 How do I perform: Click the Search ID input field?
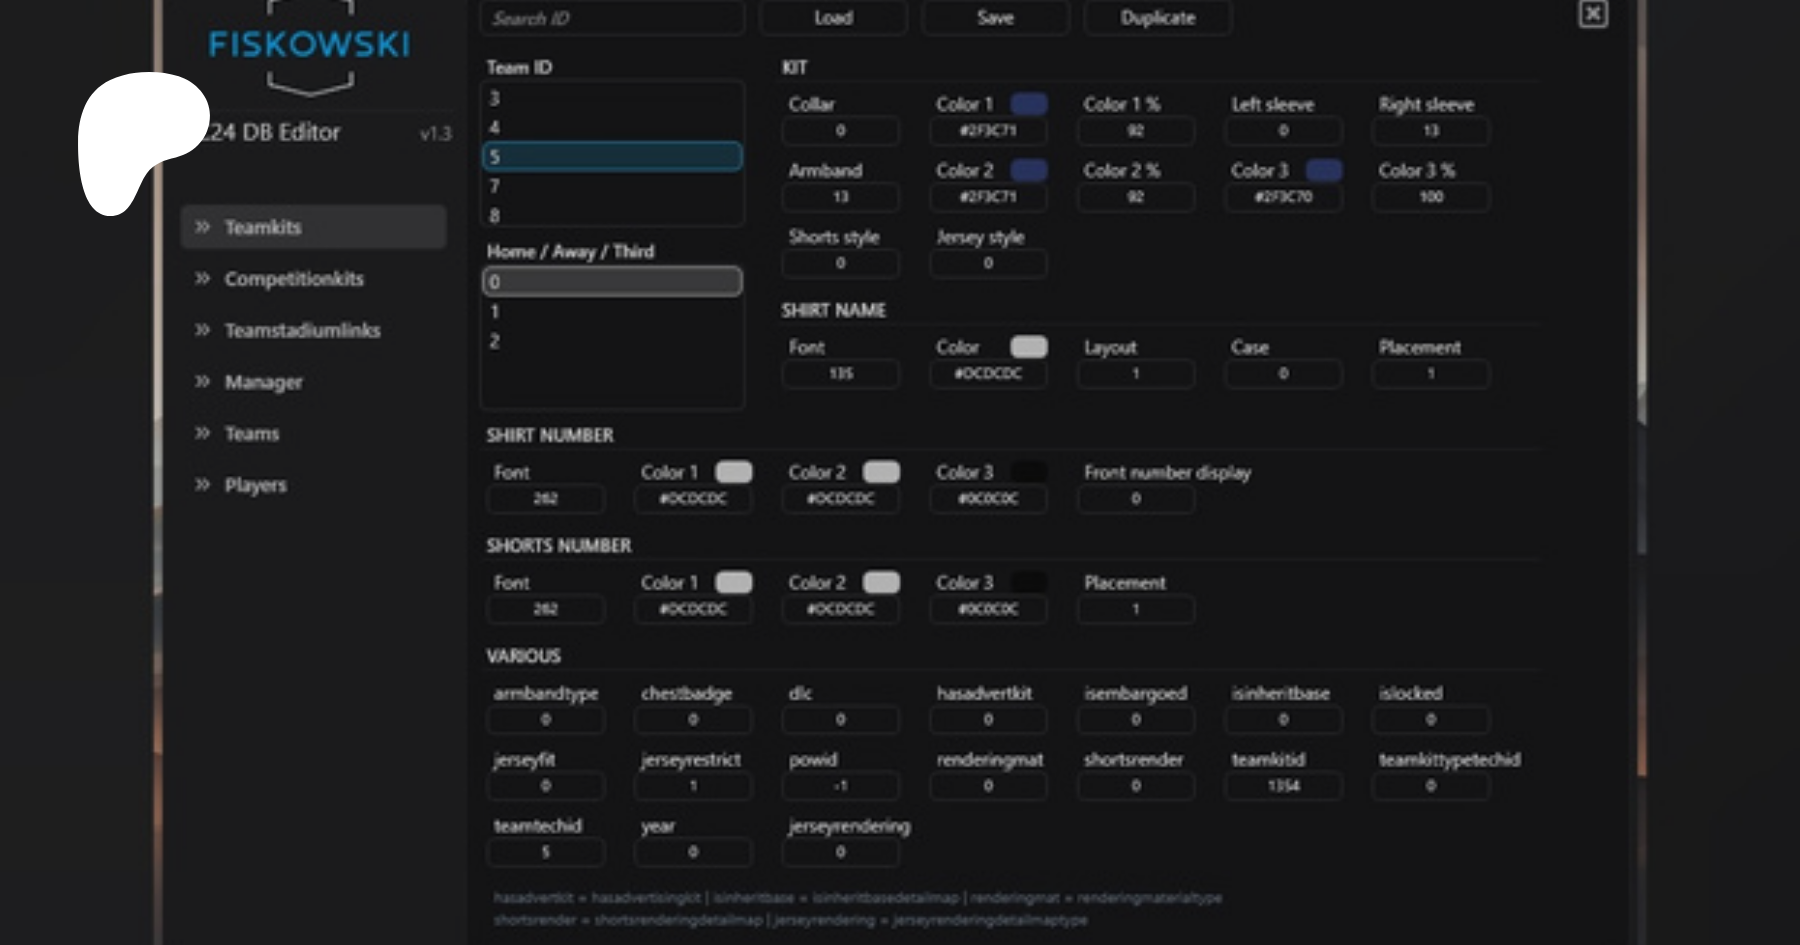pyautogui.click(x=612, y=18)
